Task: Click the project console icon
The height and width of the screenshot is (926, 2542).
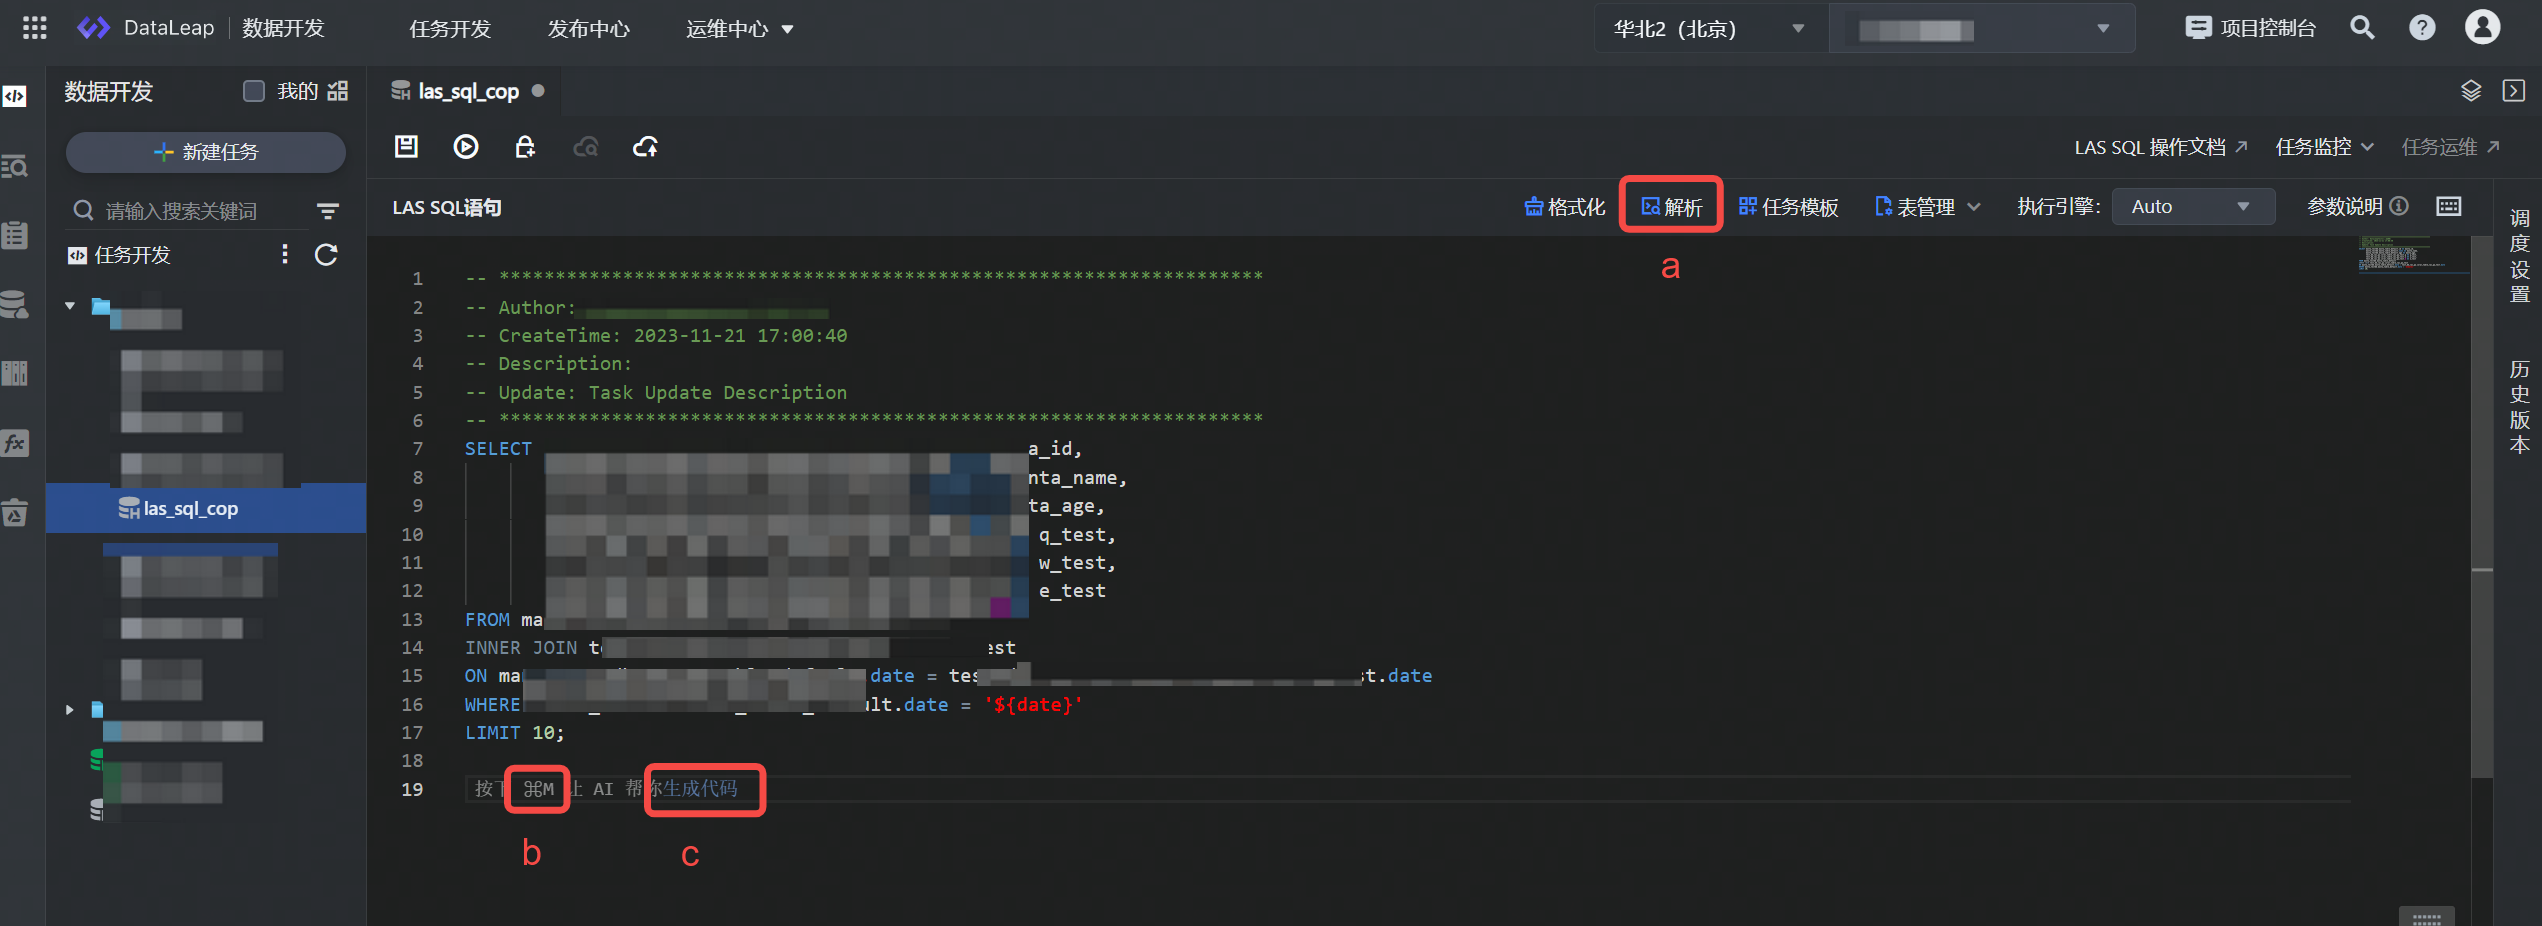Action: [2197, 28]
